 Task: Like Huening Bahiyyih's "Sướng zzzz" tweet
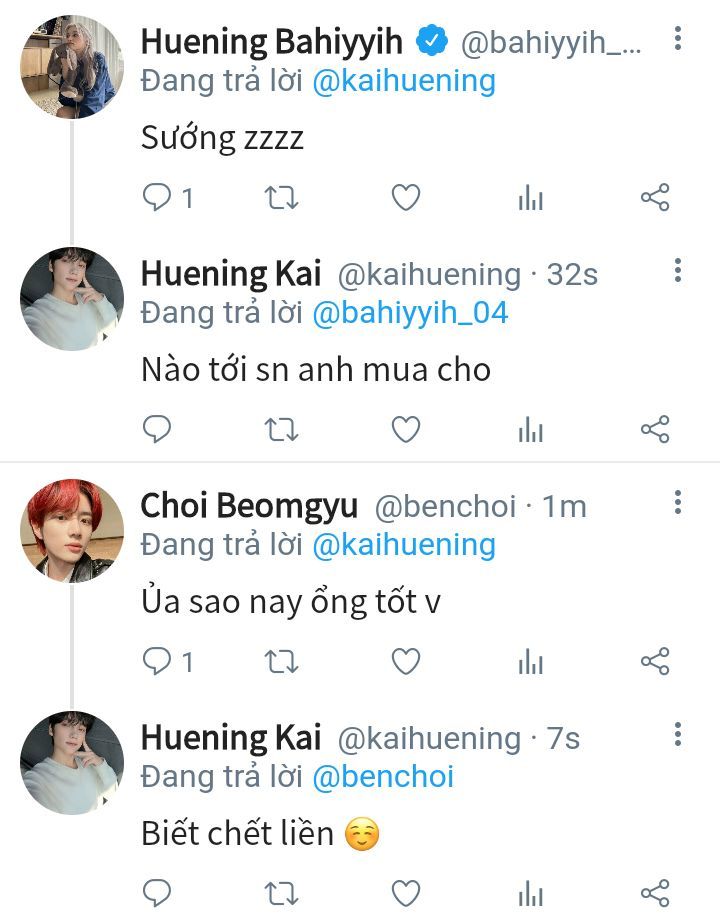point(405,198)
